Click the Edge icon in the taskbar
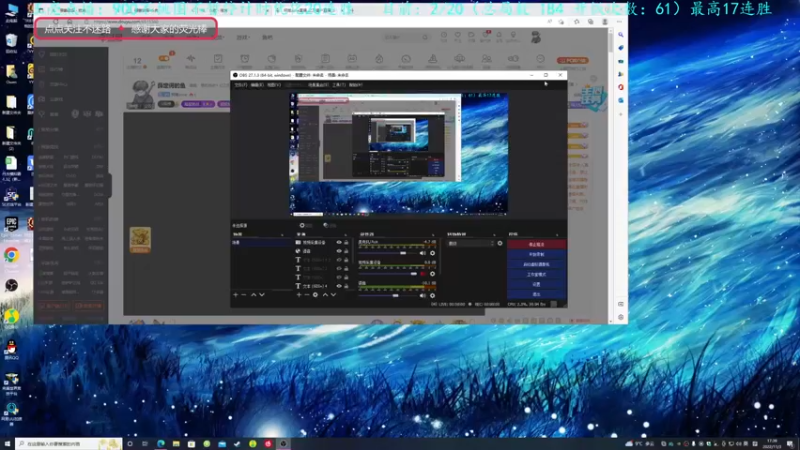The image size is (800, 450). click(161, 444)
